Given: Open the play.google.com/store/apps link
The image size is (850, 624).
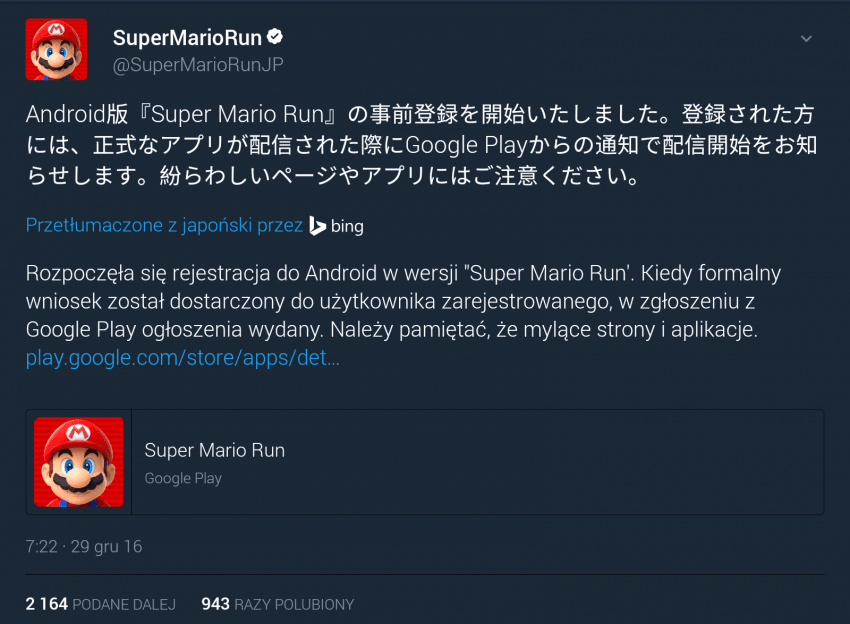Looking at the screenshot, I should (x=183, y=358).
